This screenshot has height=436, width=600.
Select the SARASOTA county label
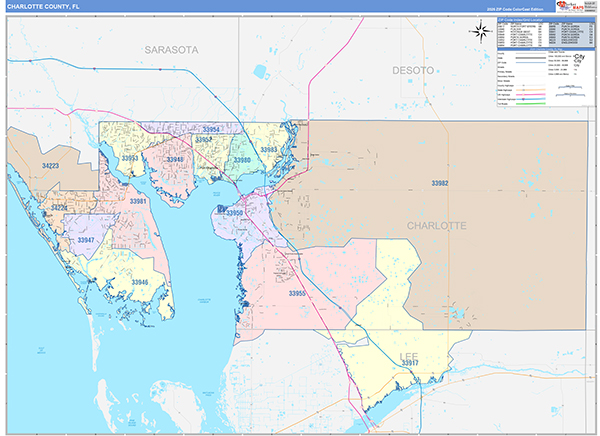pyautogui.click(x=171, y=50)
